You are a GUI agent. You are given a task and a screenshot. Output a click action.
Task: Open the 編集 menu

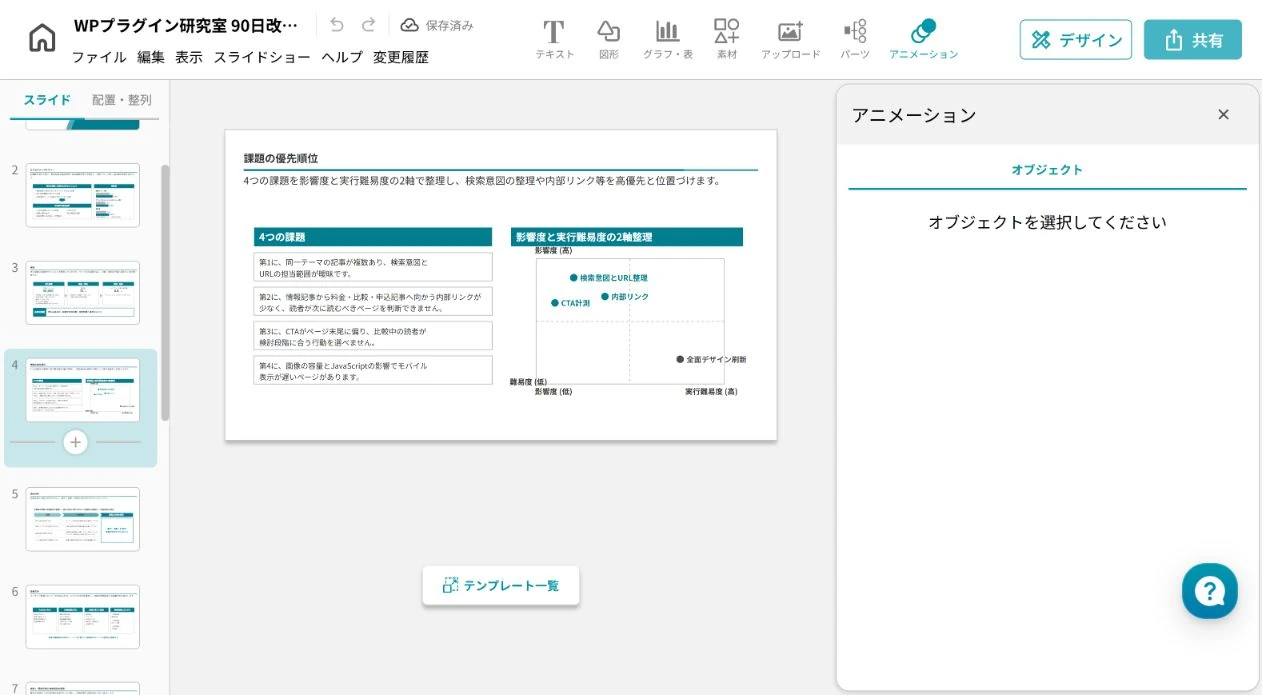coord(151,57)
